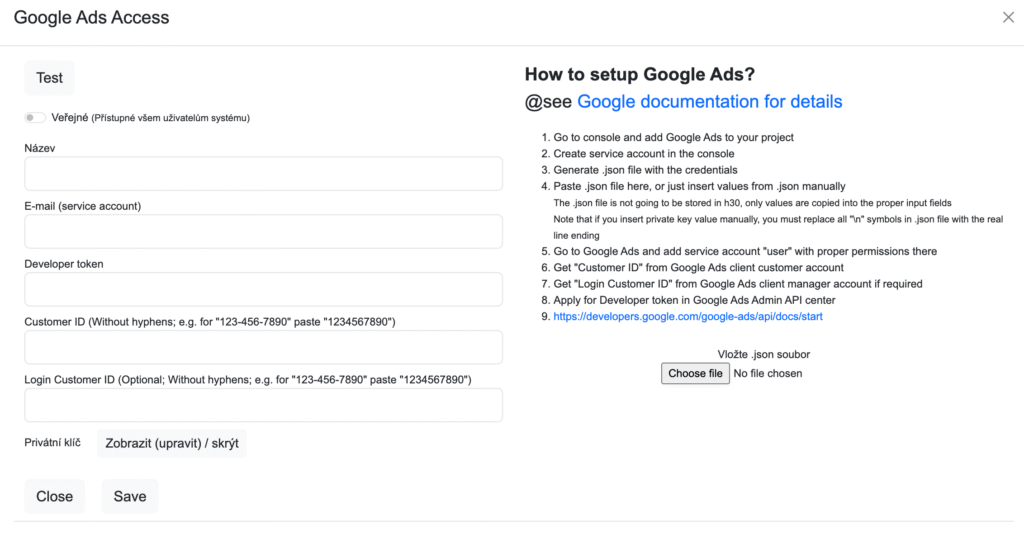Click the Privátní klíč label
This screenshot has height=538, width=1024.
[x=52, y=442]
